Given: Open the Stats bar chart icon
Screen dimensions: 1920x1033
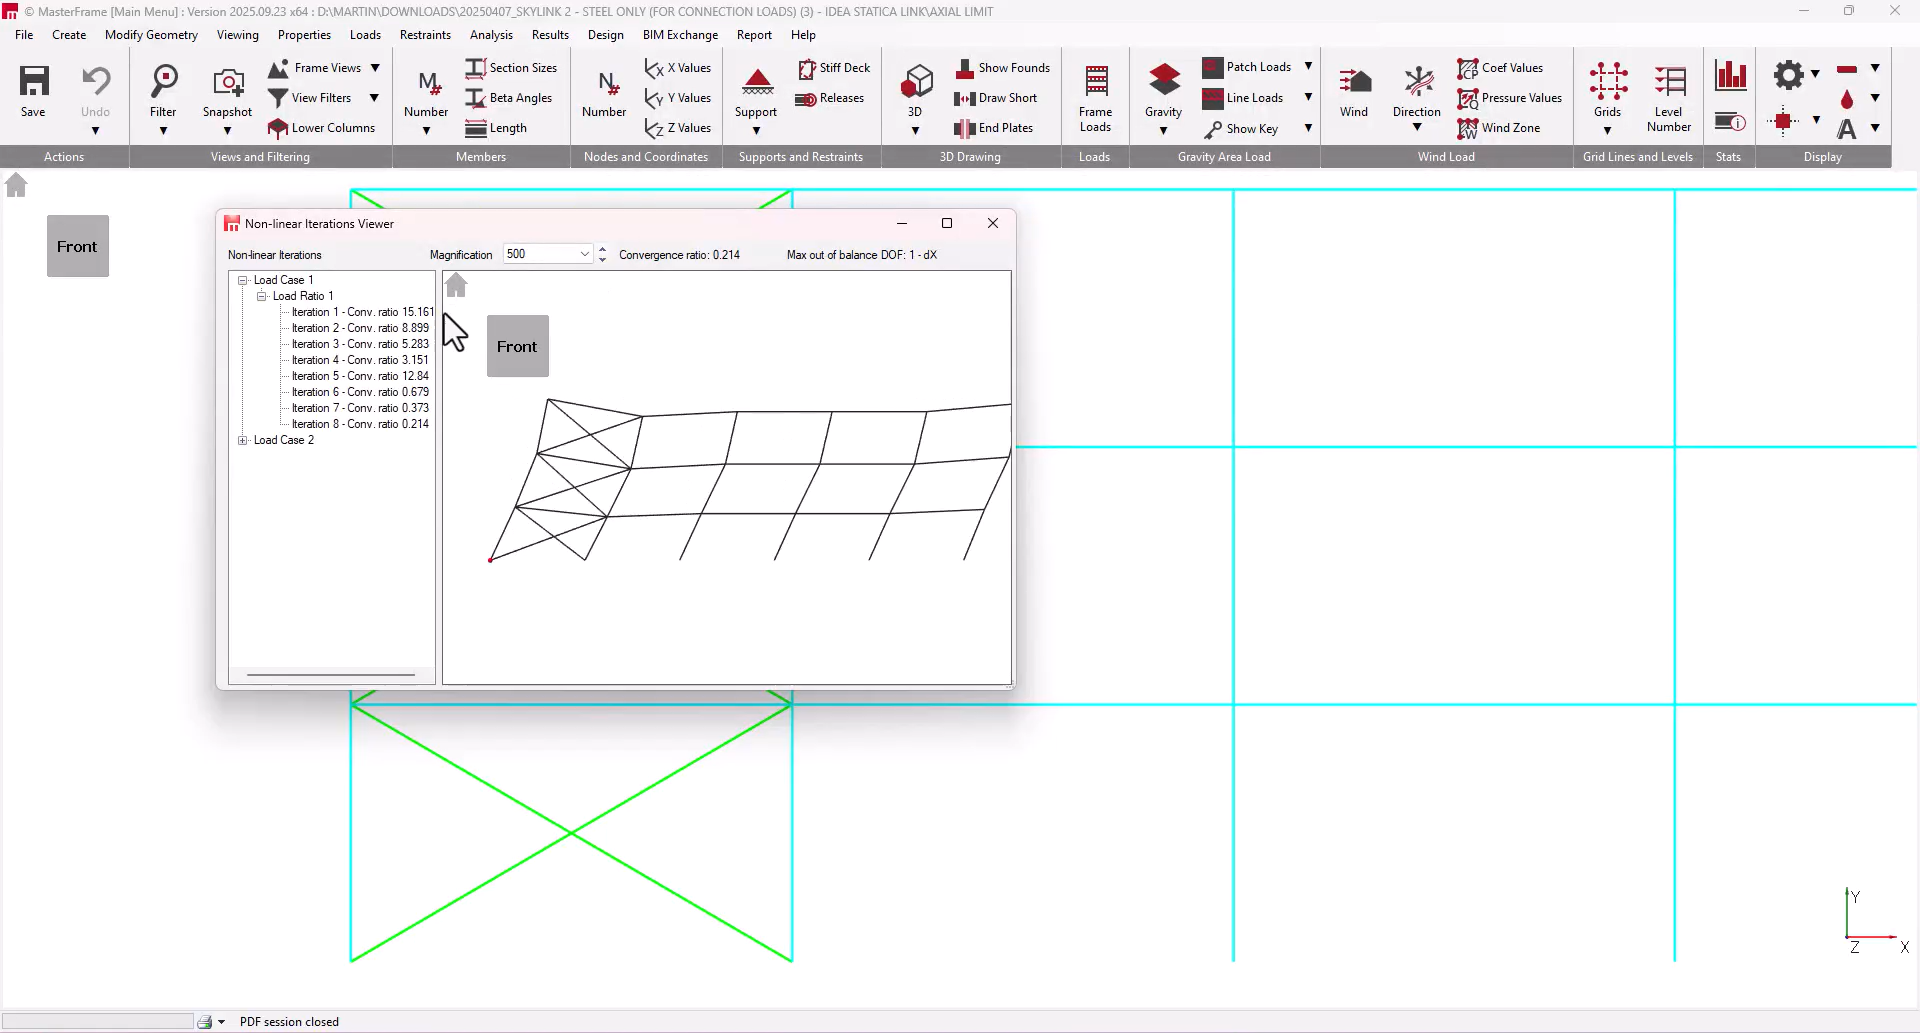Looking at the screenshot, I should [x=1731, y=76].
